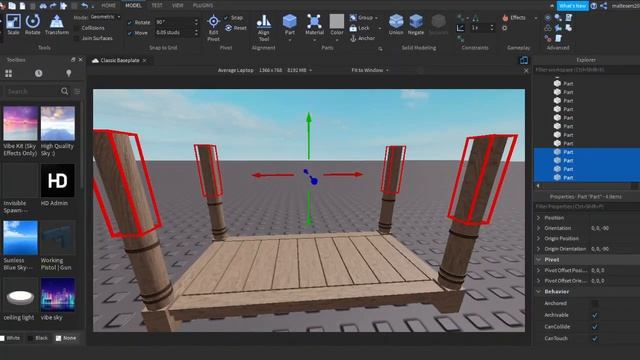The height and width of the screenshot is (360, 640).
Task: Toggle the device emulator icon above viewport
Action: click(x=523, y=60)
